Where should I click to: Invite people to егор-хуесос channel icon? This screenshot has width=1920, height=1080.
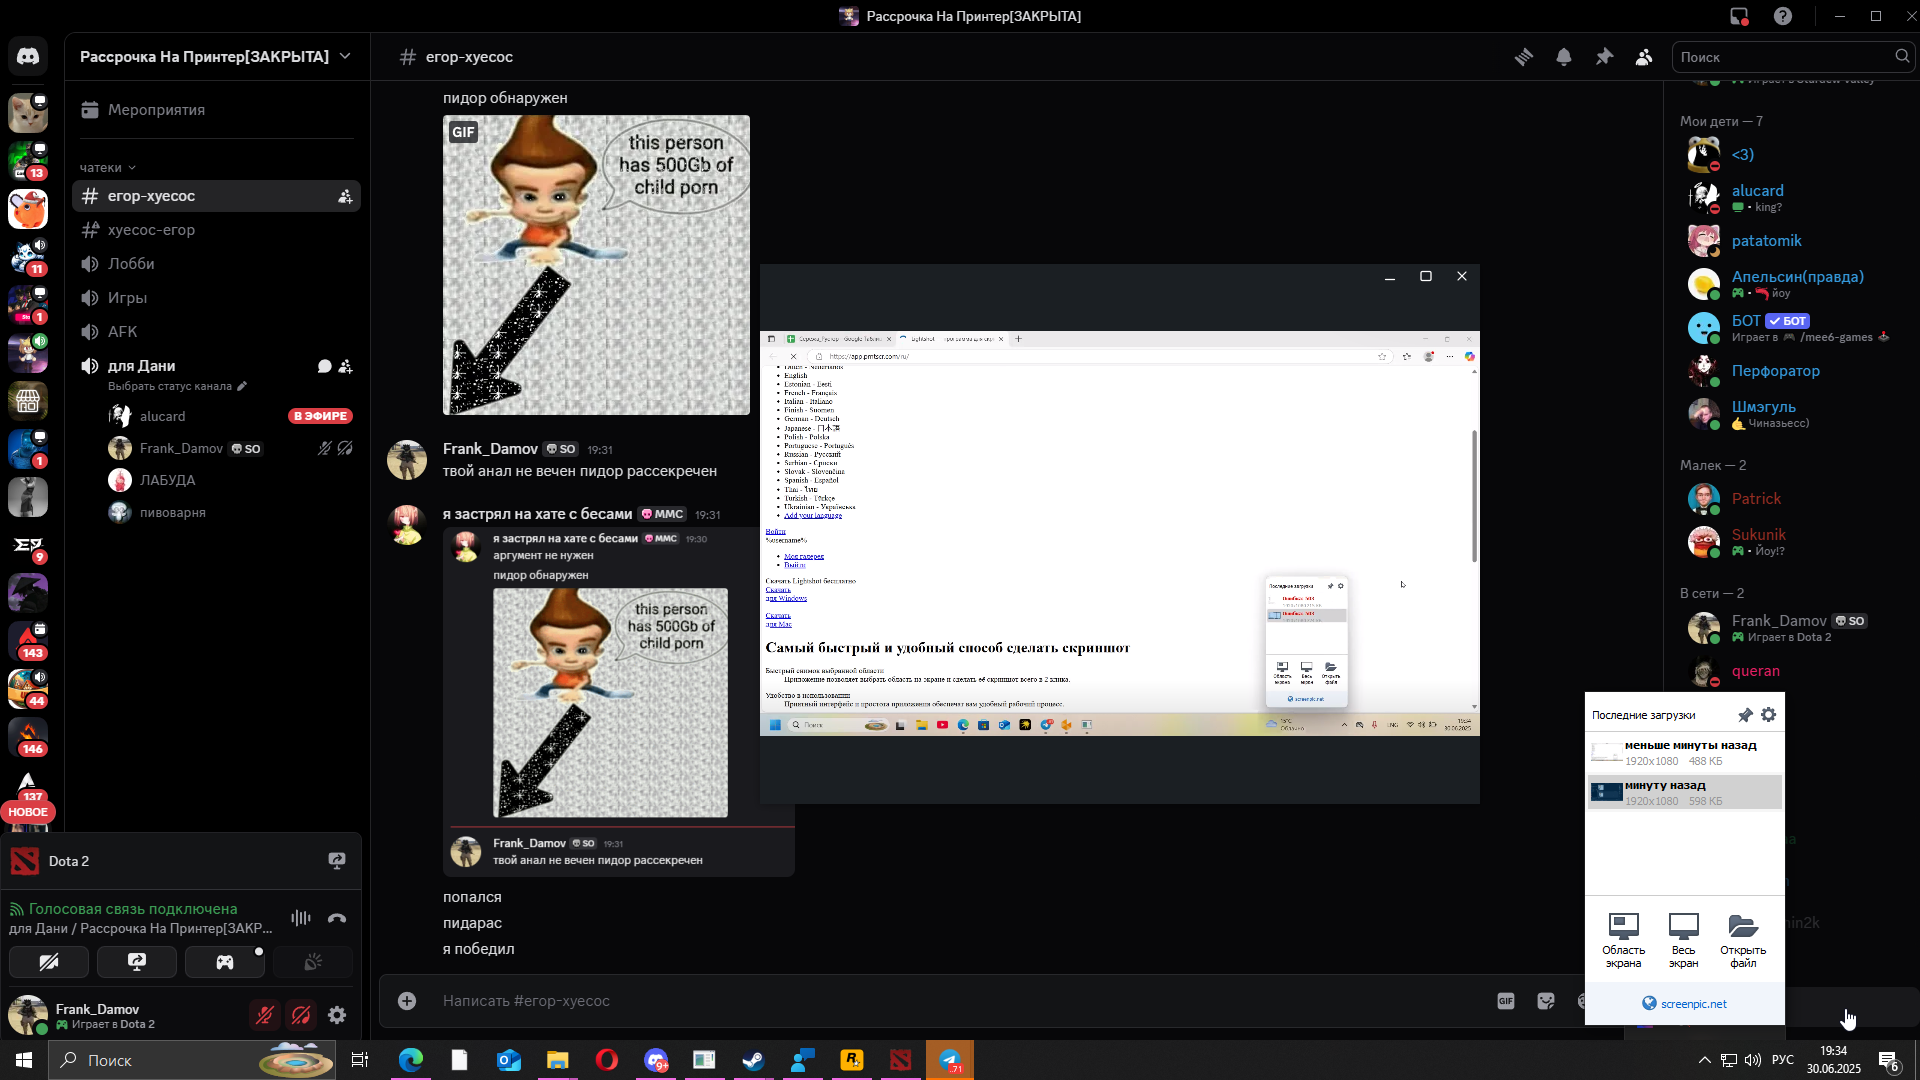pos(345,196)
